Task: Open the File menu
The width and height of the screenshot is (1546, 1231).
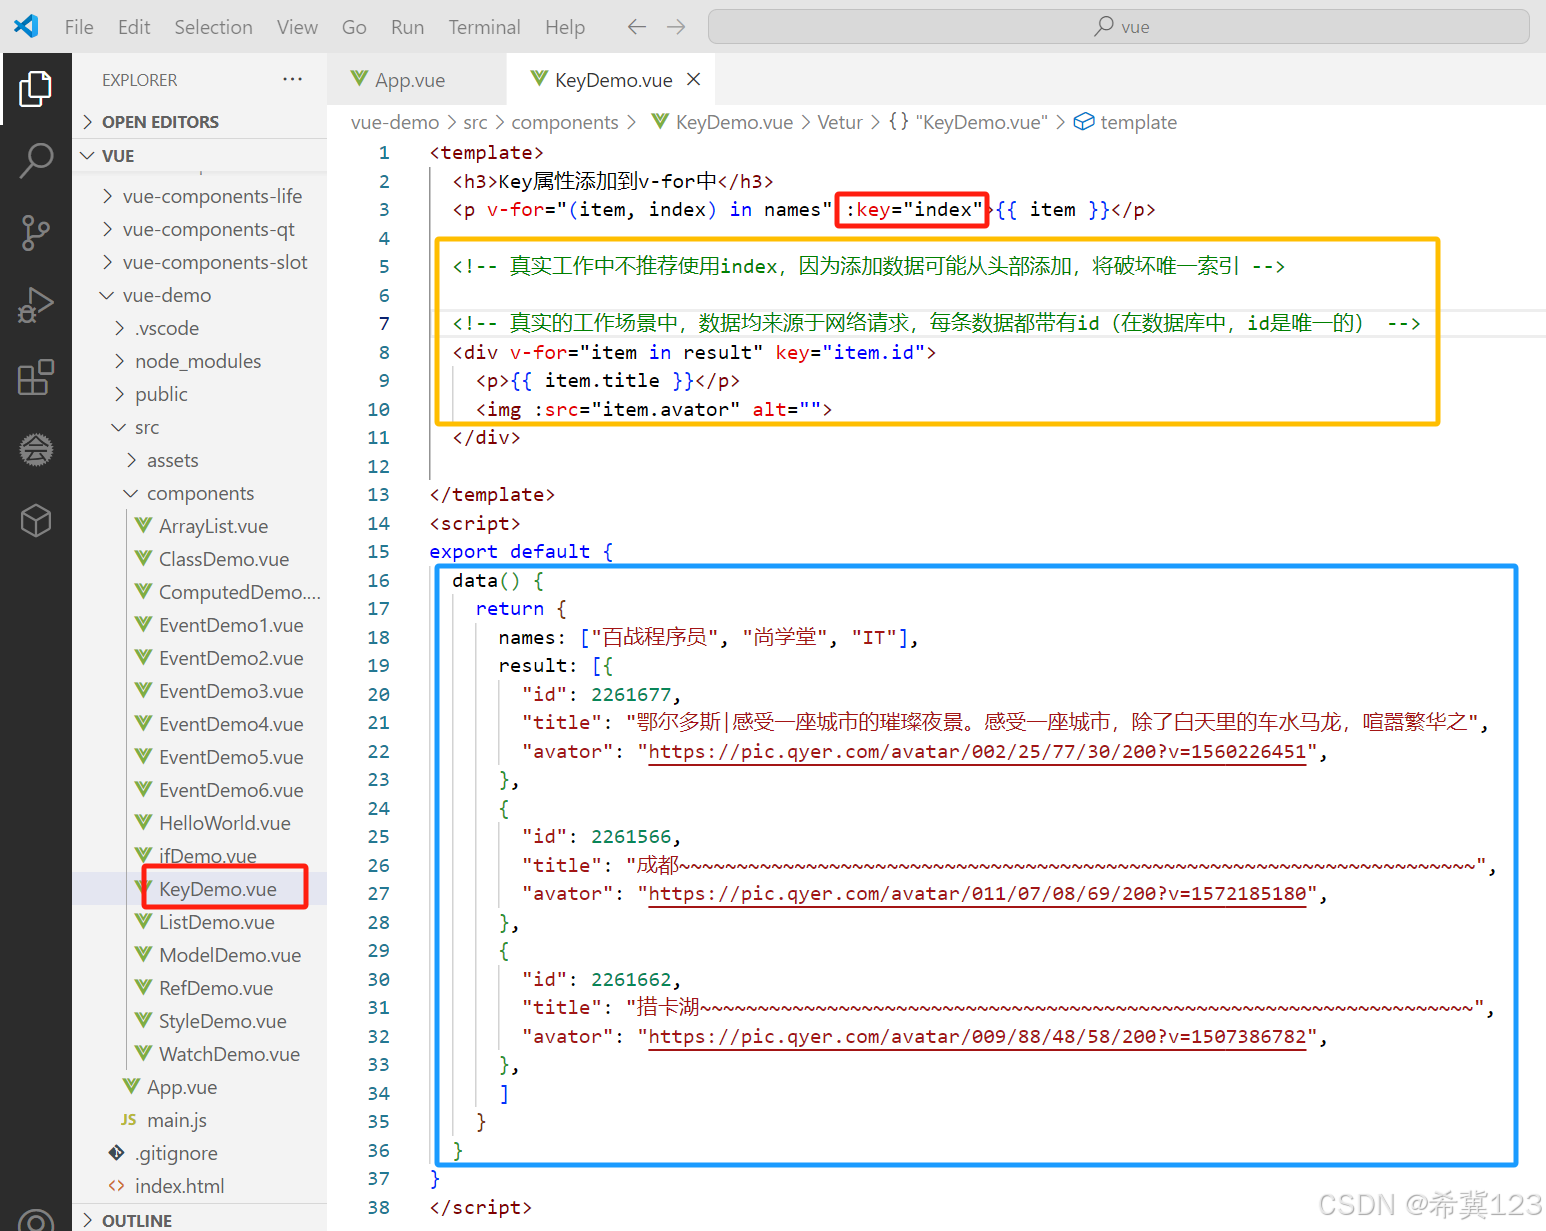Action: point(79,27)
